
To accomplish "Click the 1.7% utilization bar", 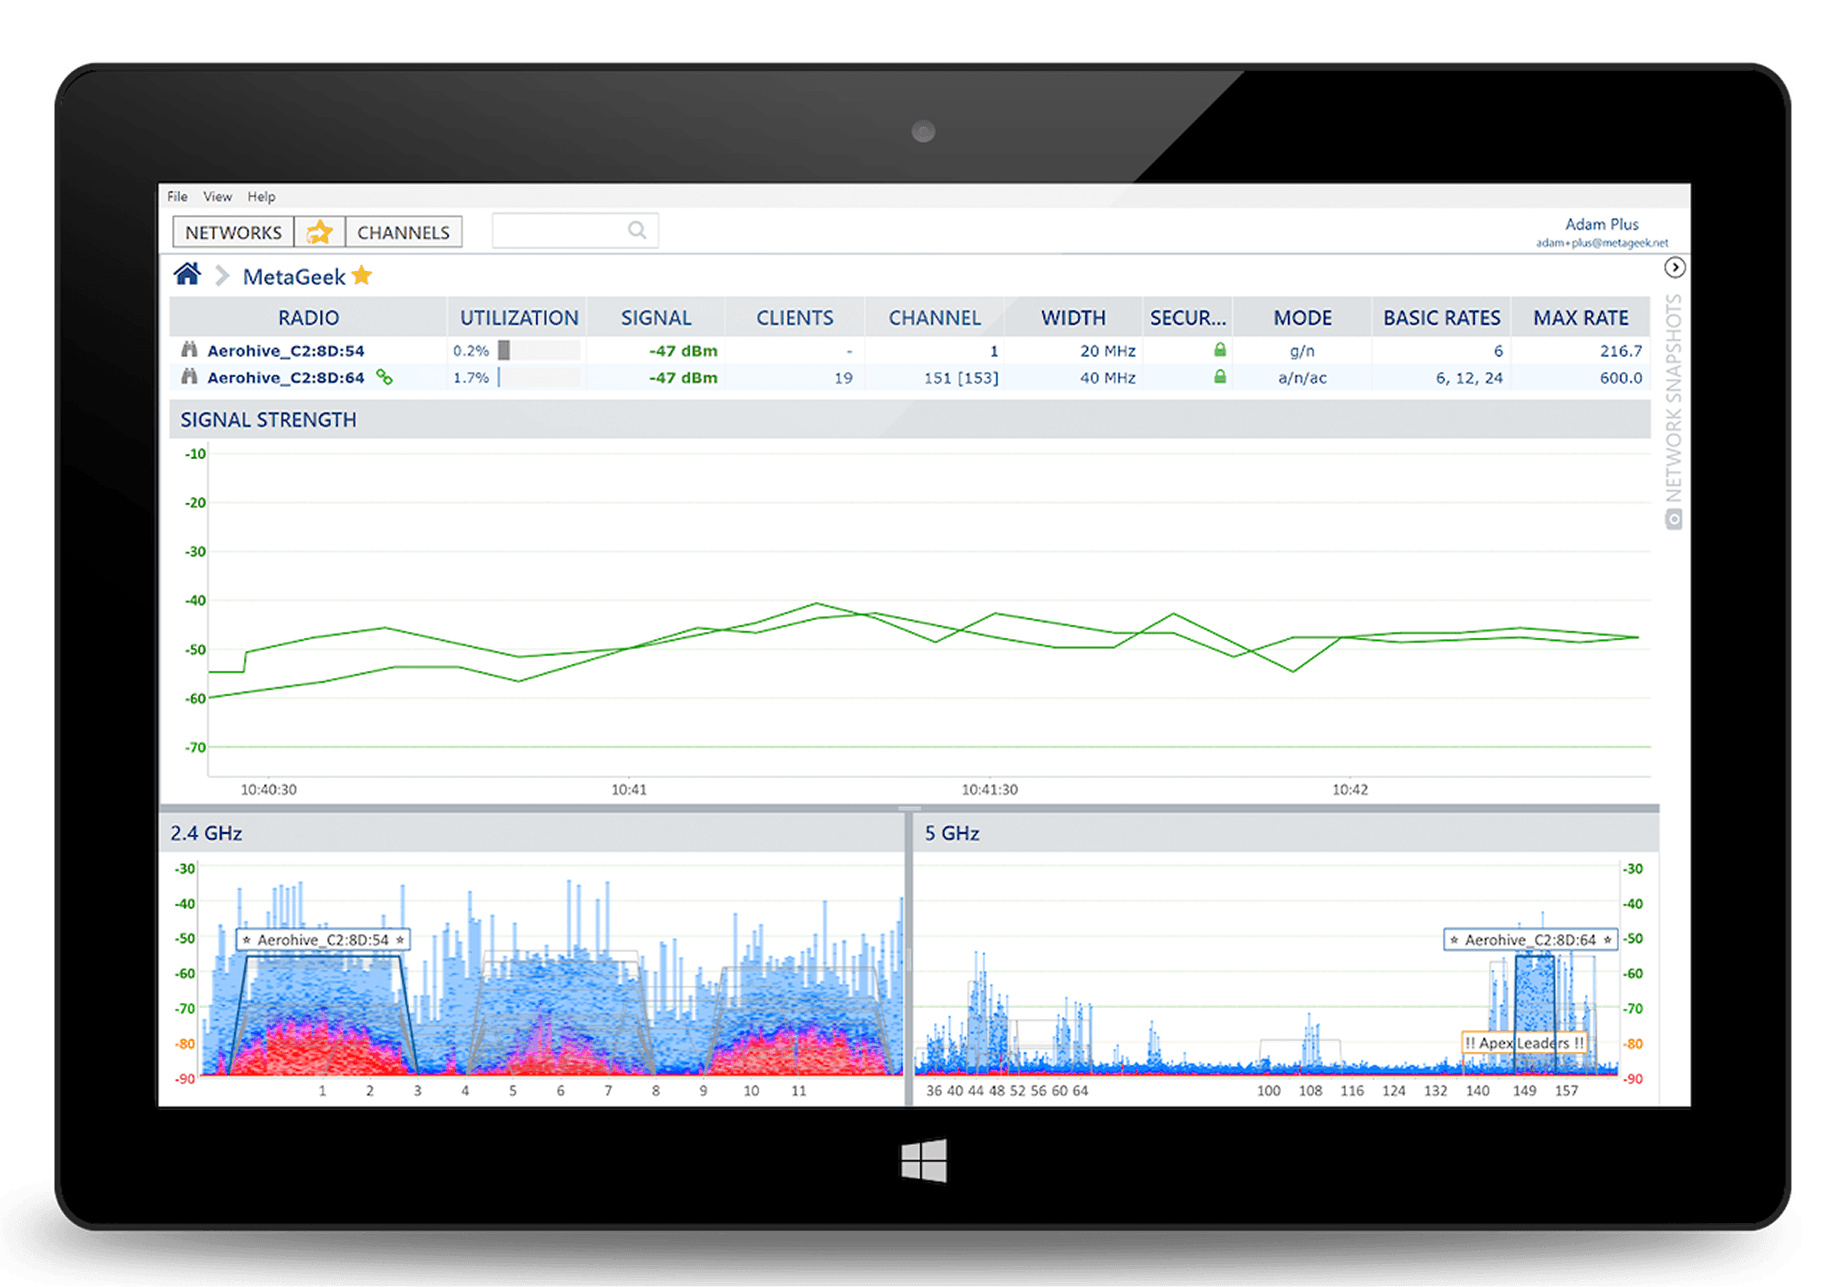I will pos(539,377).
